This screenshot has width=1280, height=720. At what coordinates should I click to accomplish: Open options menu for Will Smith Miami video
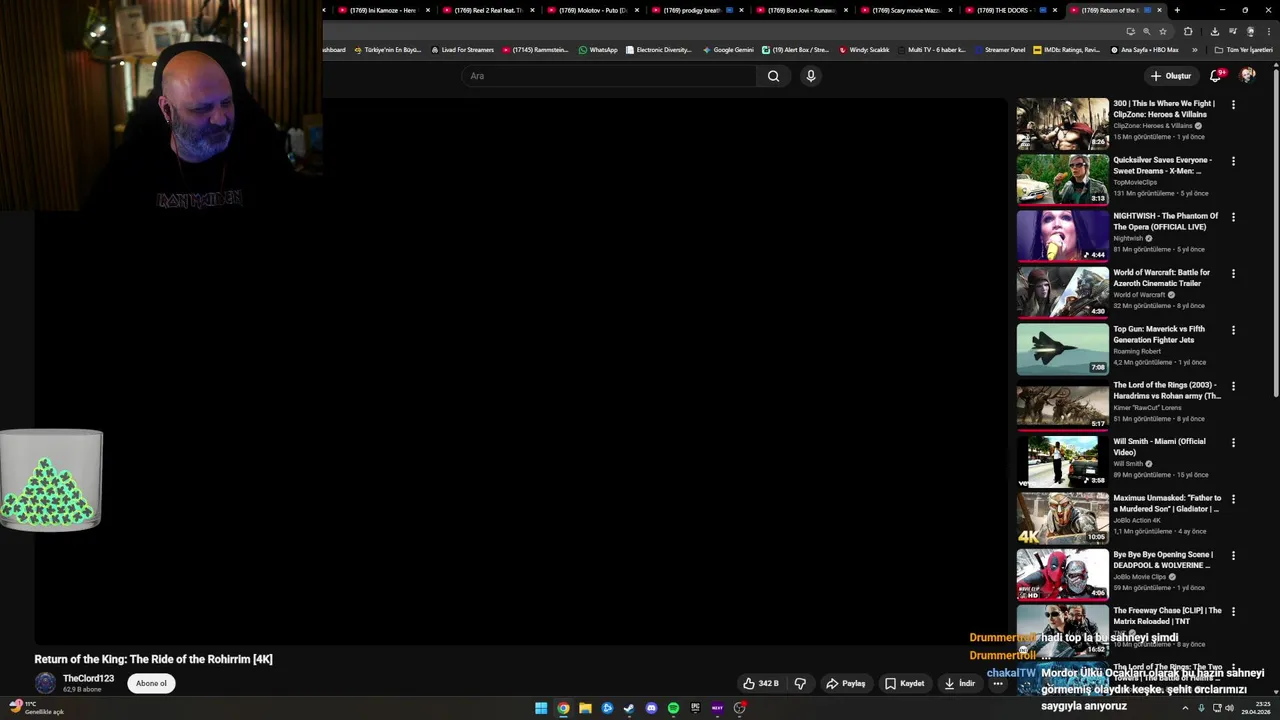pos(1233,442)
